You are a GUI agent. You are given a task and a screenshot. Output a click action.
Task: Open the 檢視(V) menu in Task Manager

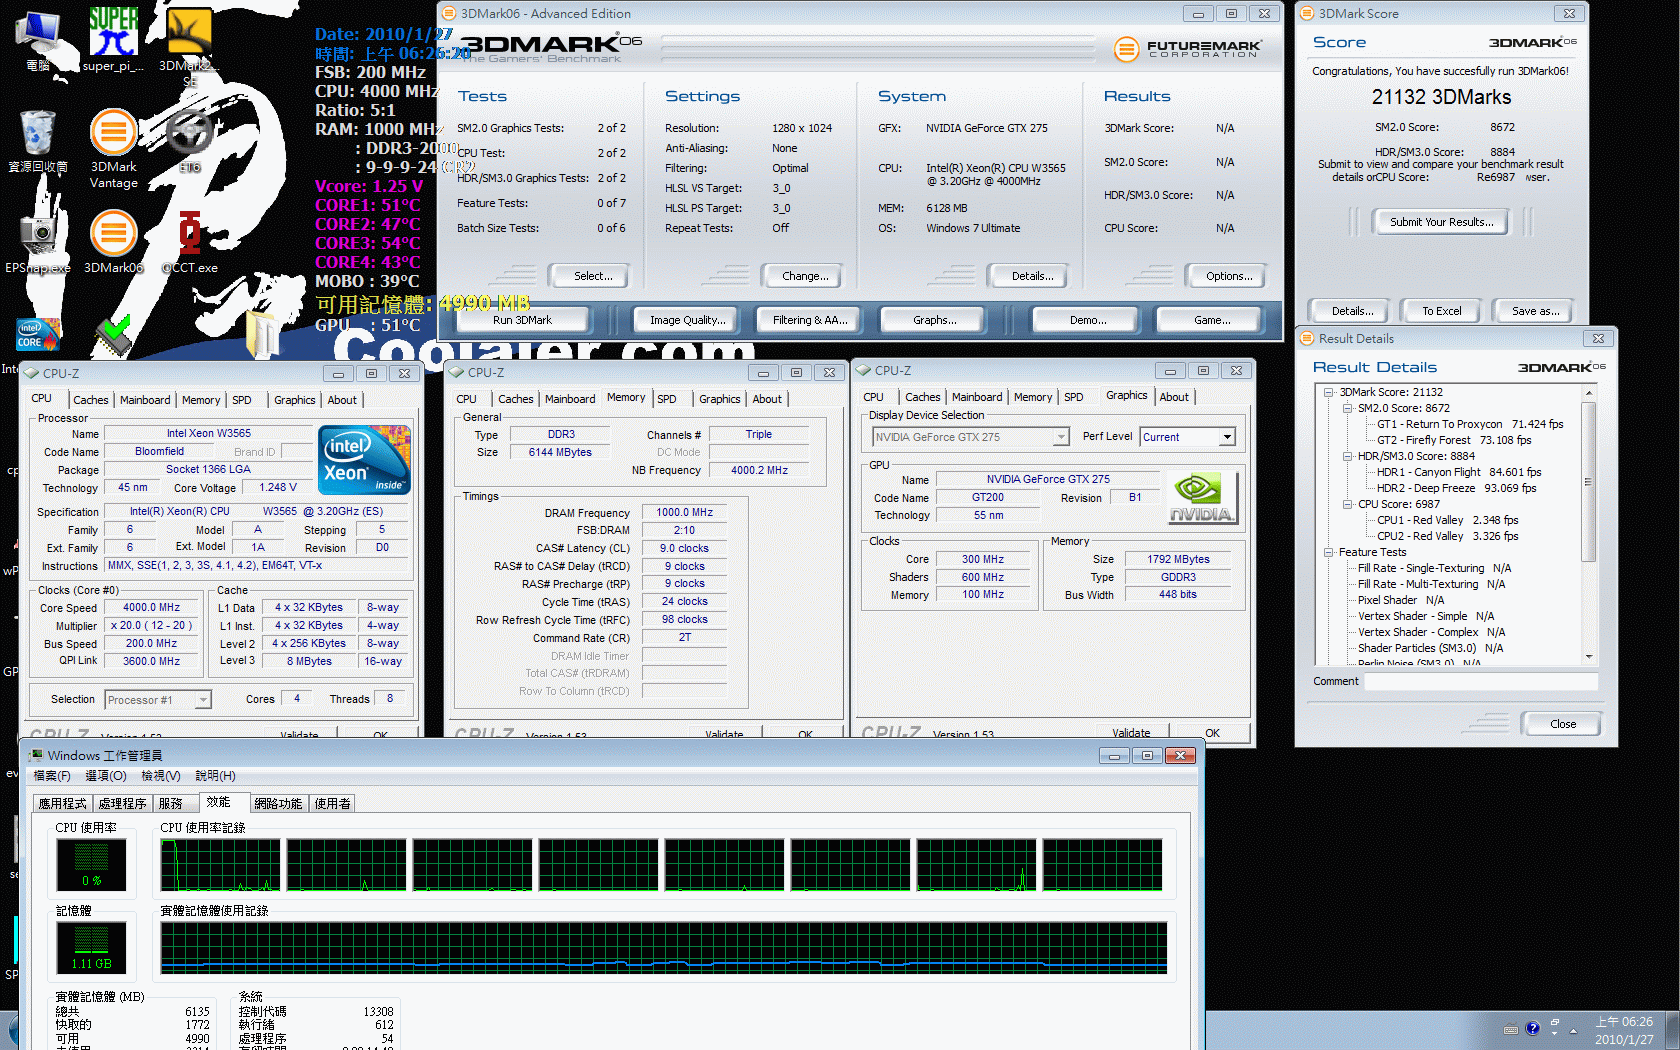[161, 776]
